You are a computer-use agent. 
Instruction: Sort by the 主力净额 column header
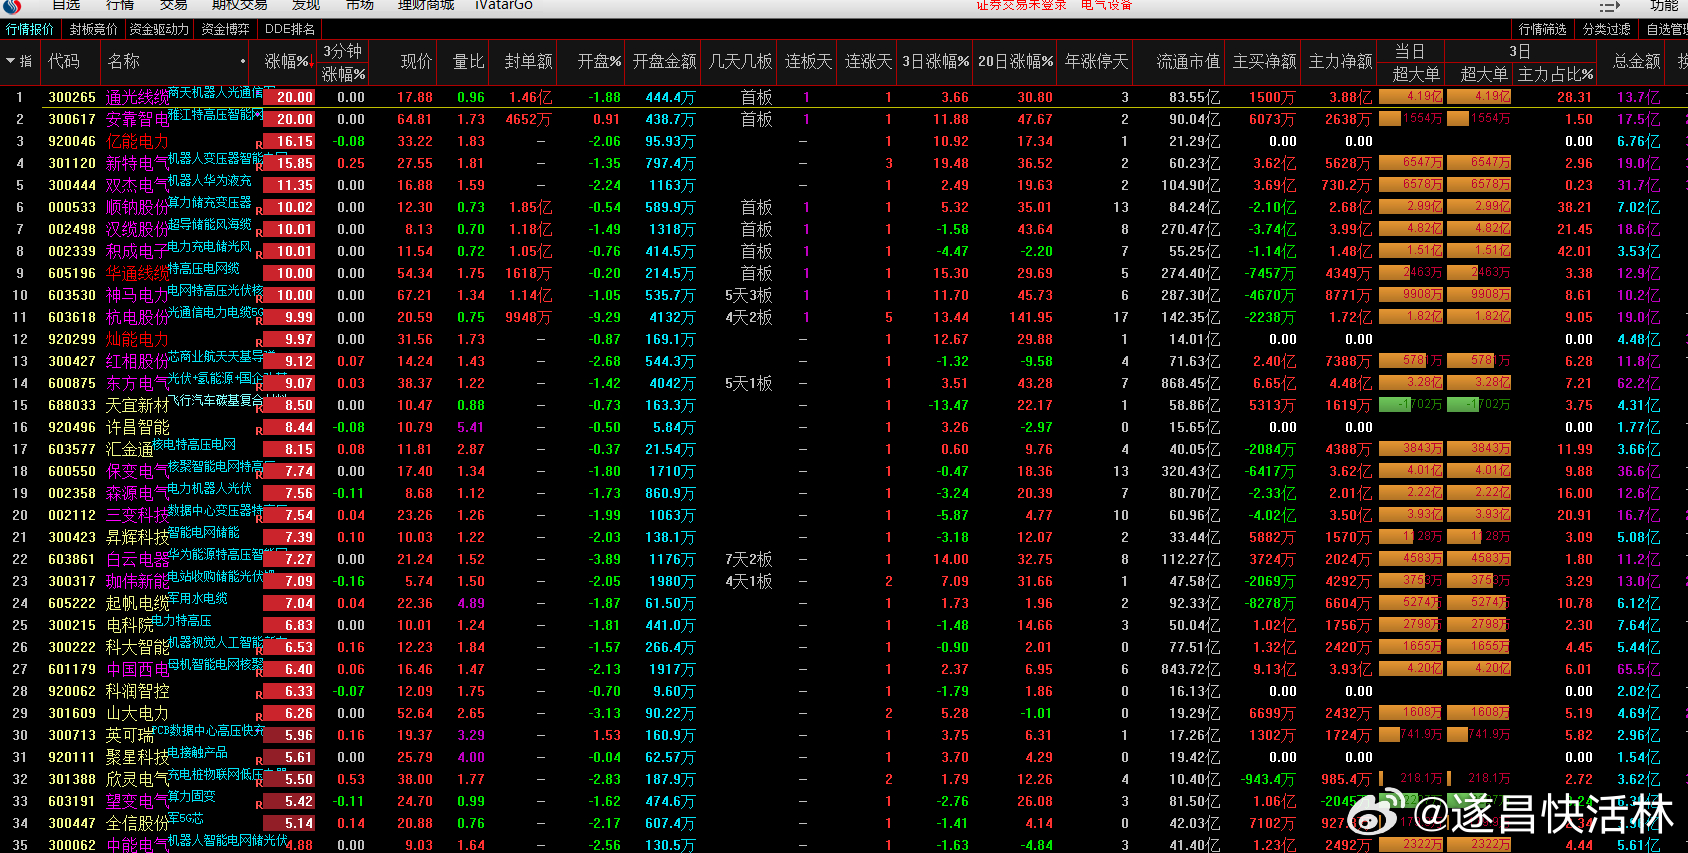(1340, 61)
